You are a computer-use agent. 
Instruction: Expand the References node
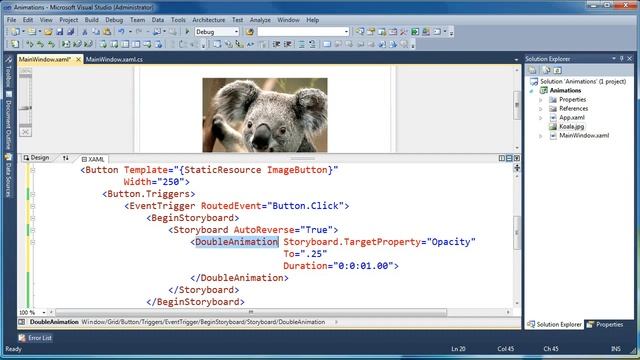point(541,109)
